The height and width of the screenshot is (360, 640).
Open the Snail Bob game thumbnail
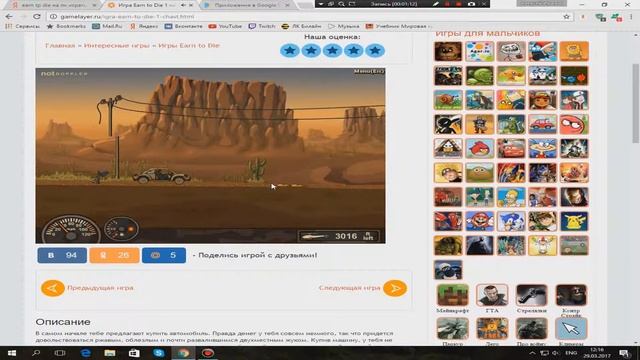[448, 100]
